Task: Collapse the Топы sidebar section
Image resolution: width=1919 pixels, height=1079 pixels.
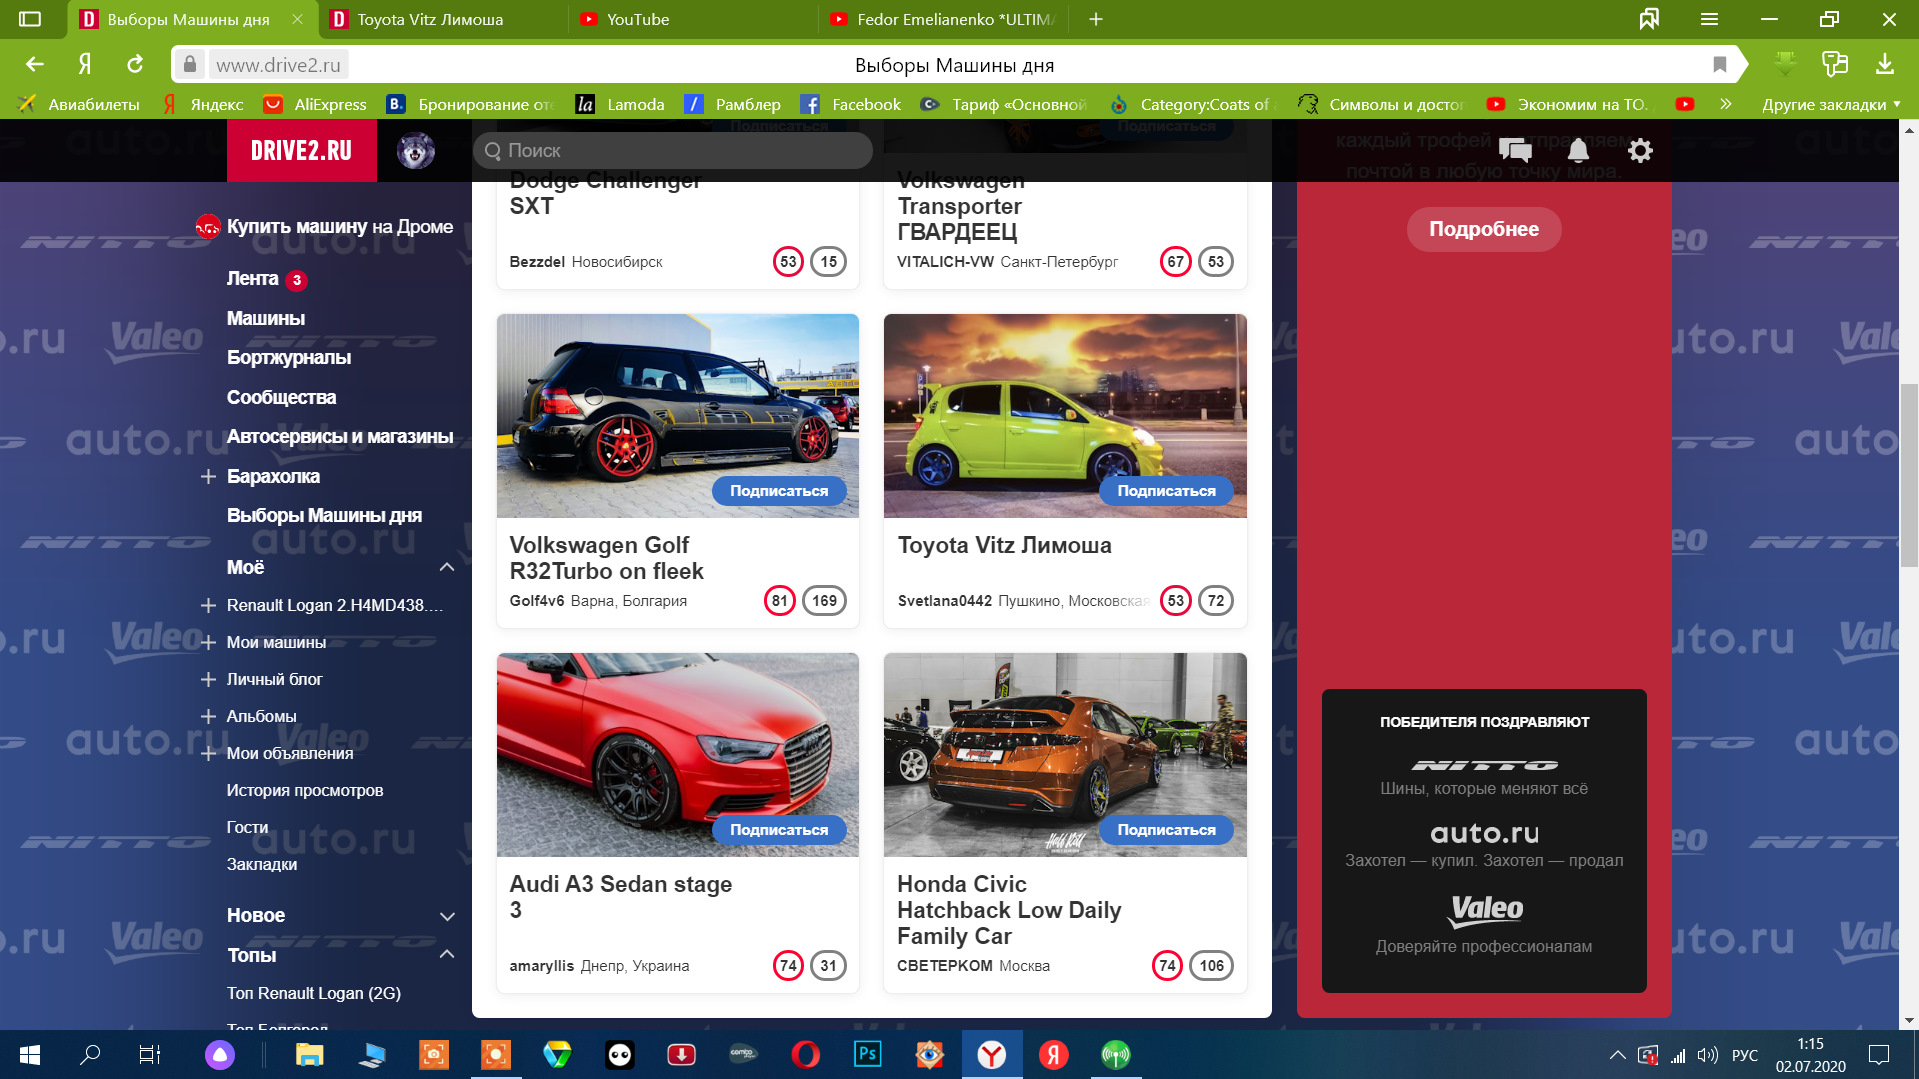Action: click(447, 954)
